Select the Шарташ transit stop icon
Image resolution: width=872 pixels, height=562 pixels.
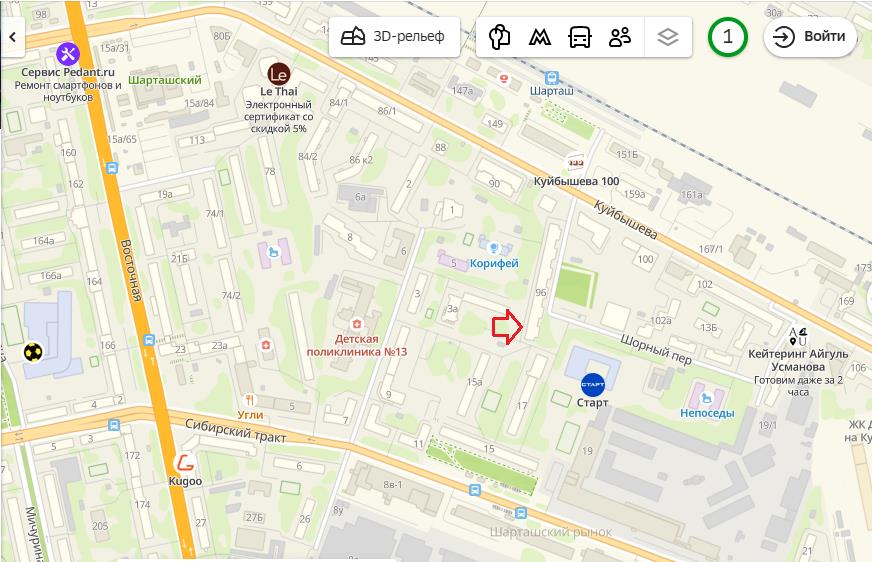click(552, 77)
